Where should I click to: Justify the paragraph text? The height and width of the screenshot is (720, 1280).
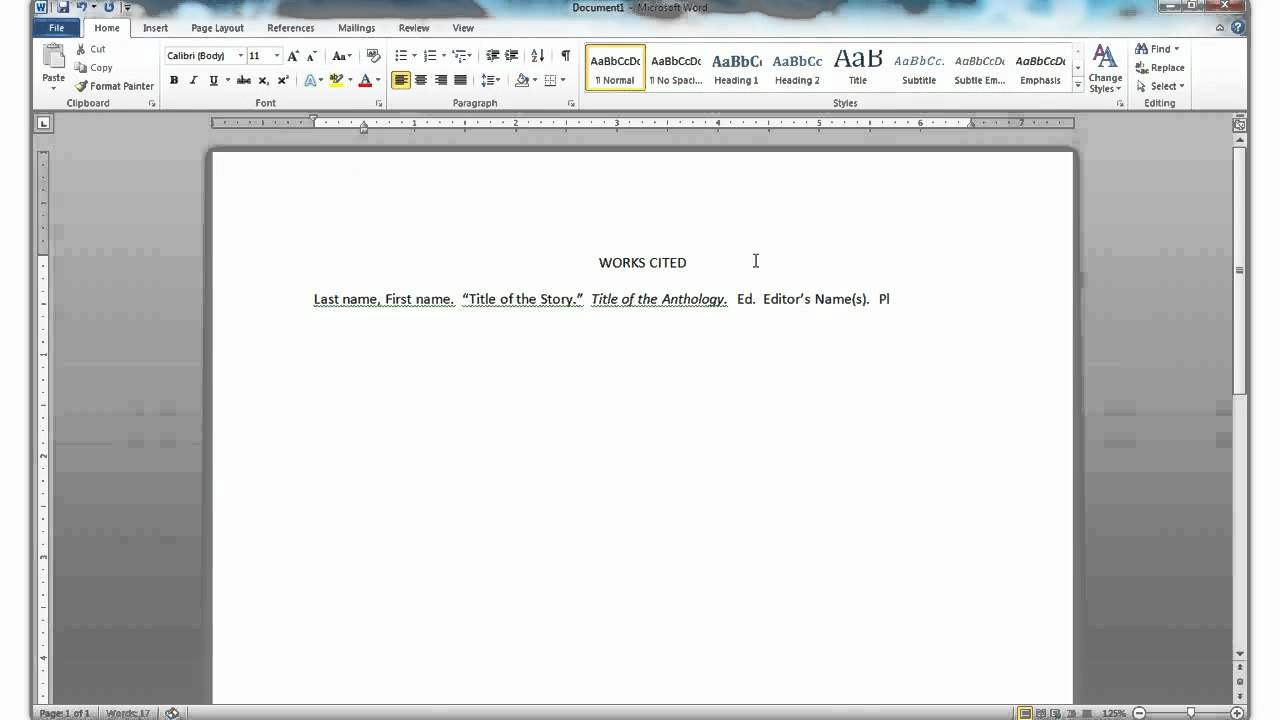[x=461, y=80]
